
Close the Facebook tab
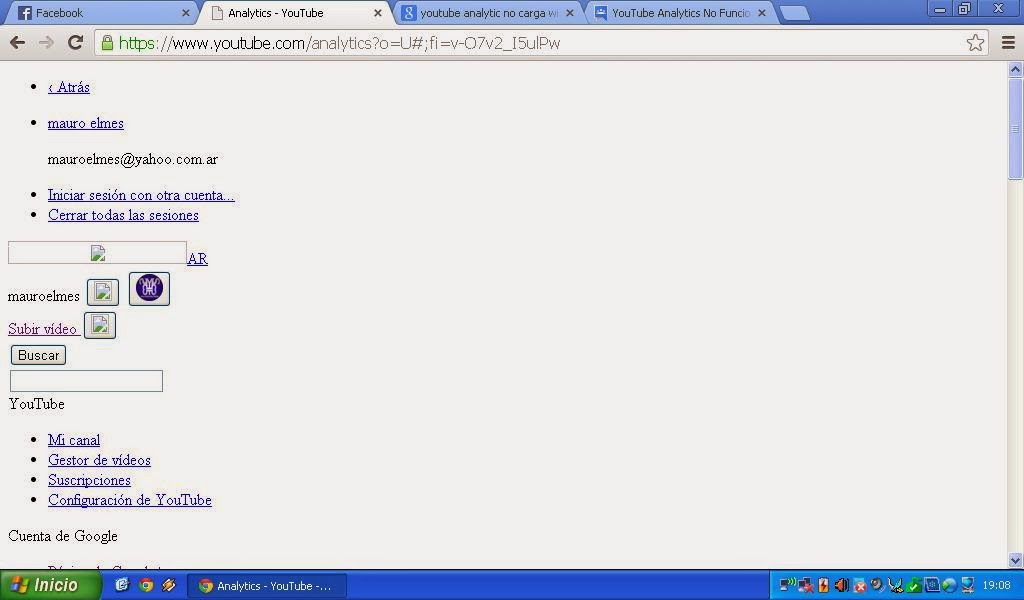point(185,12)
